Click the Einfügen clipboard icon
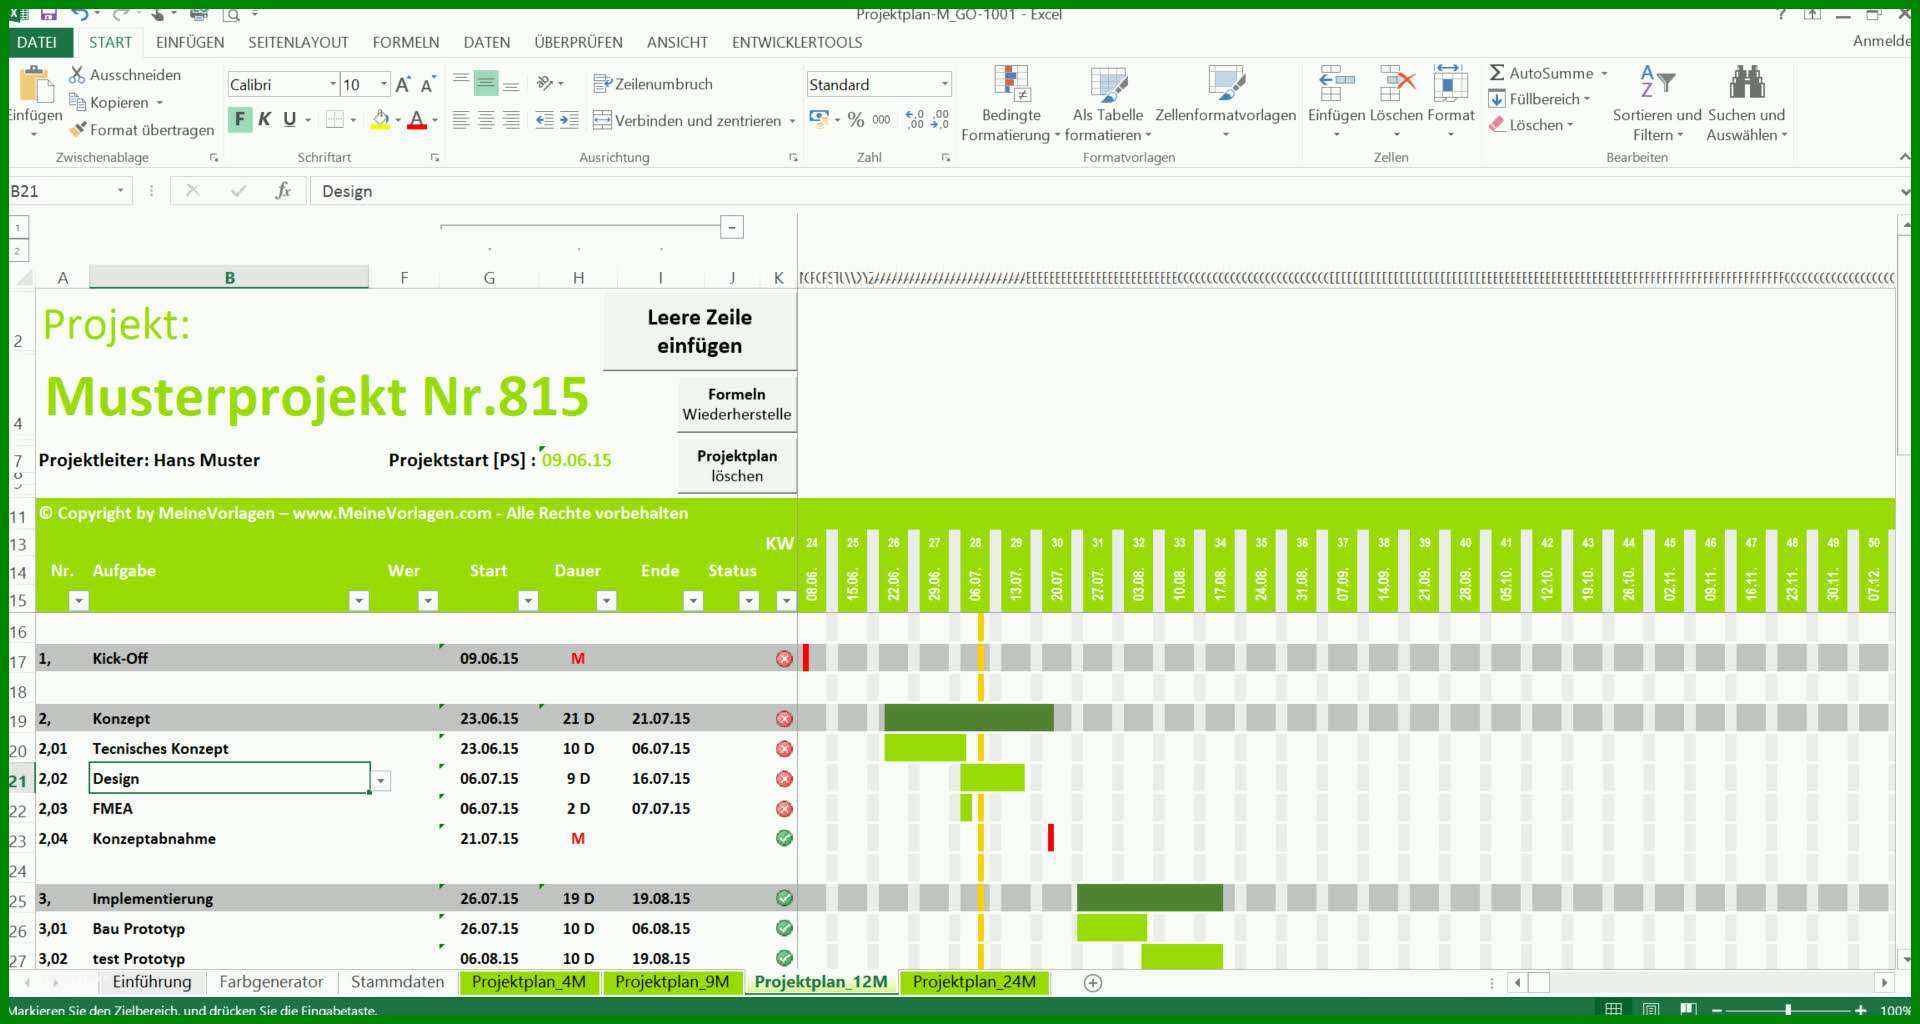1920x1024 pixels. tap(36, 86)
